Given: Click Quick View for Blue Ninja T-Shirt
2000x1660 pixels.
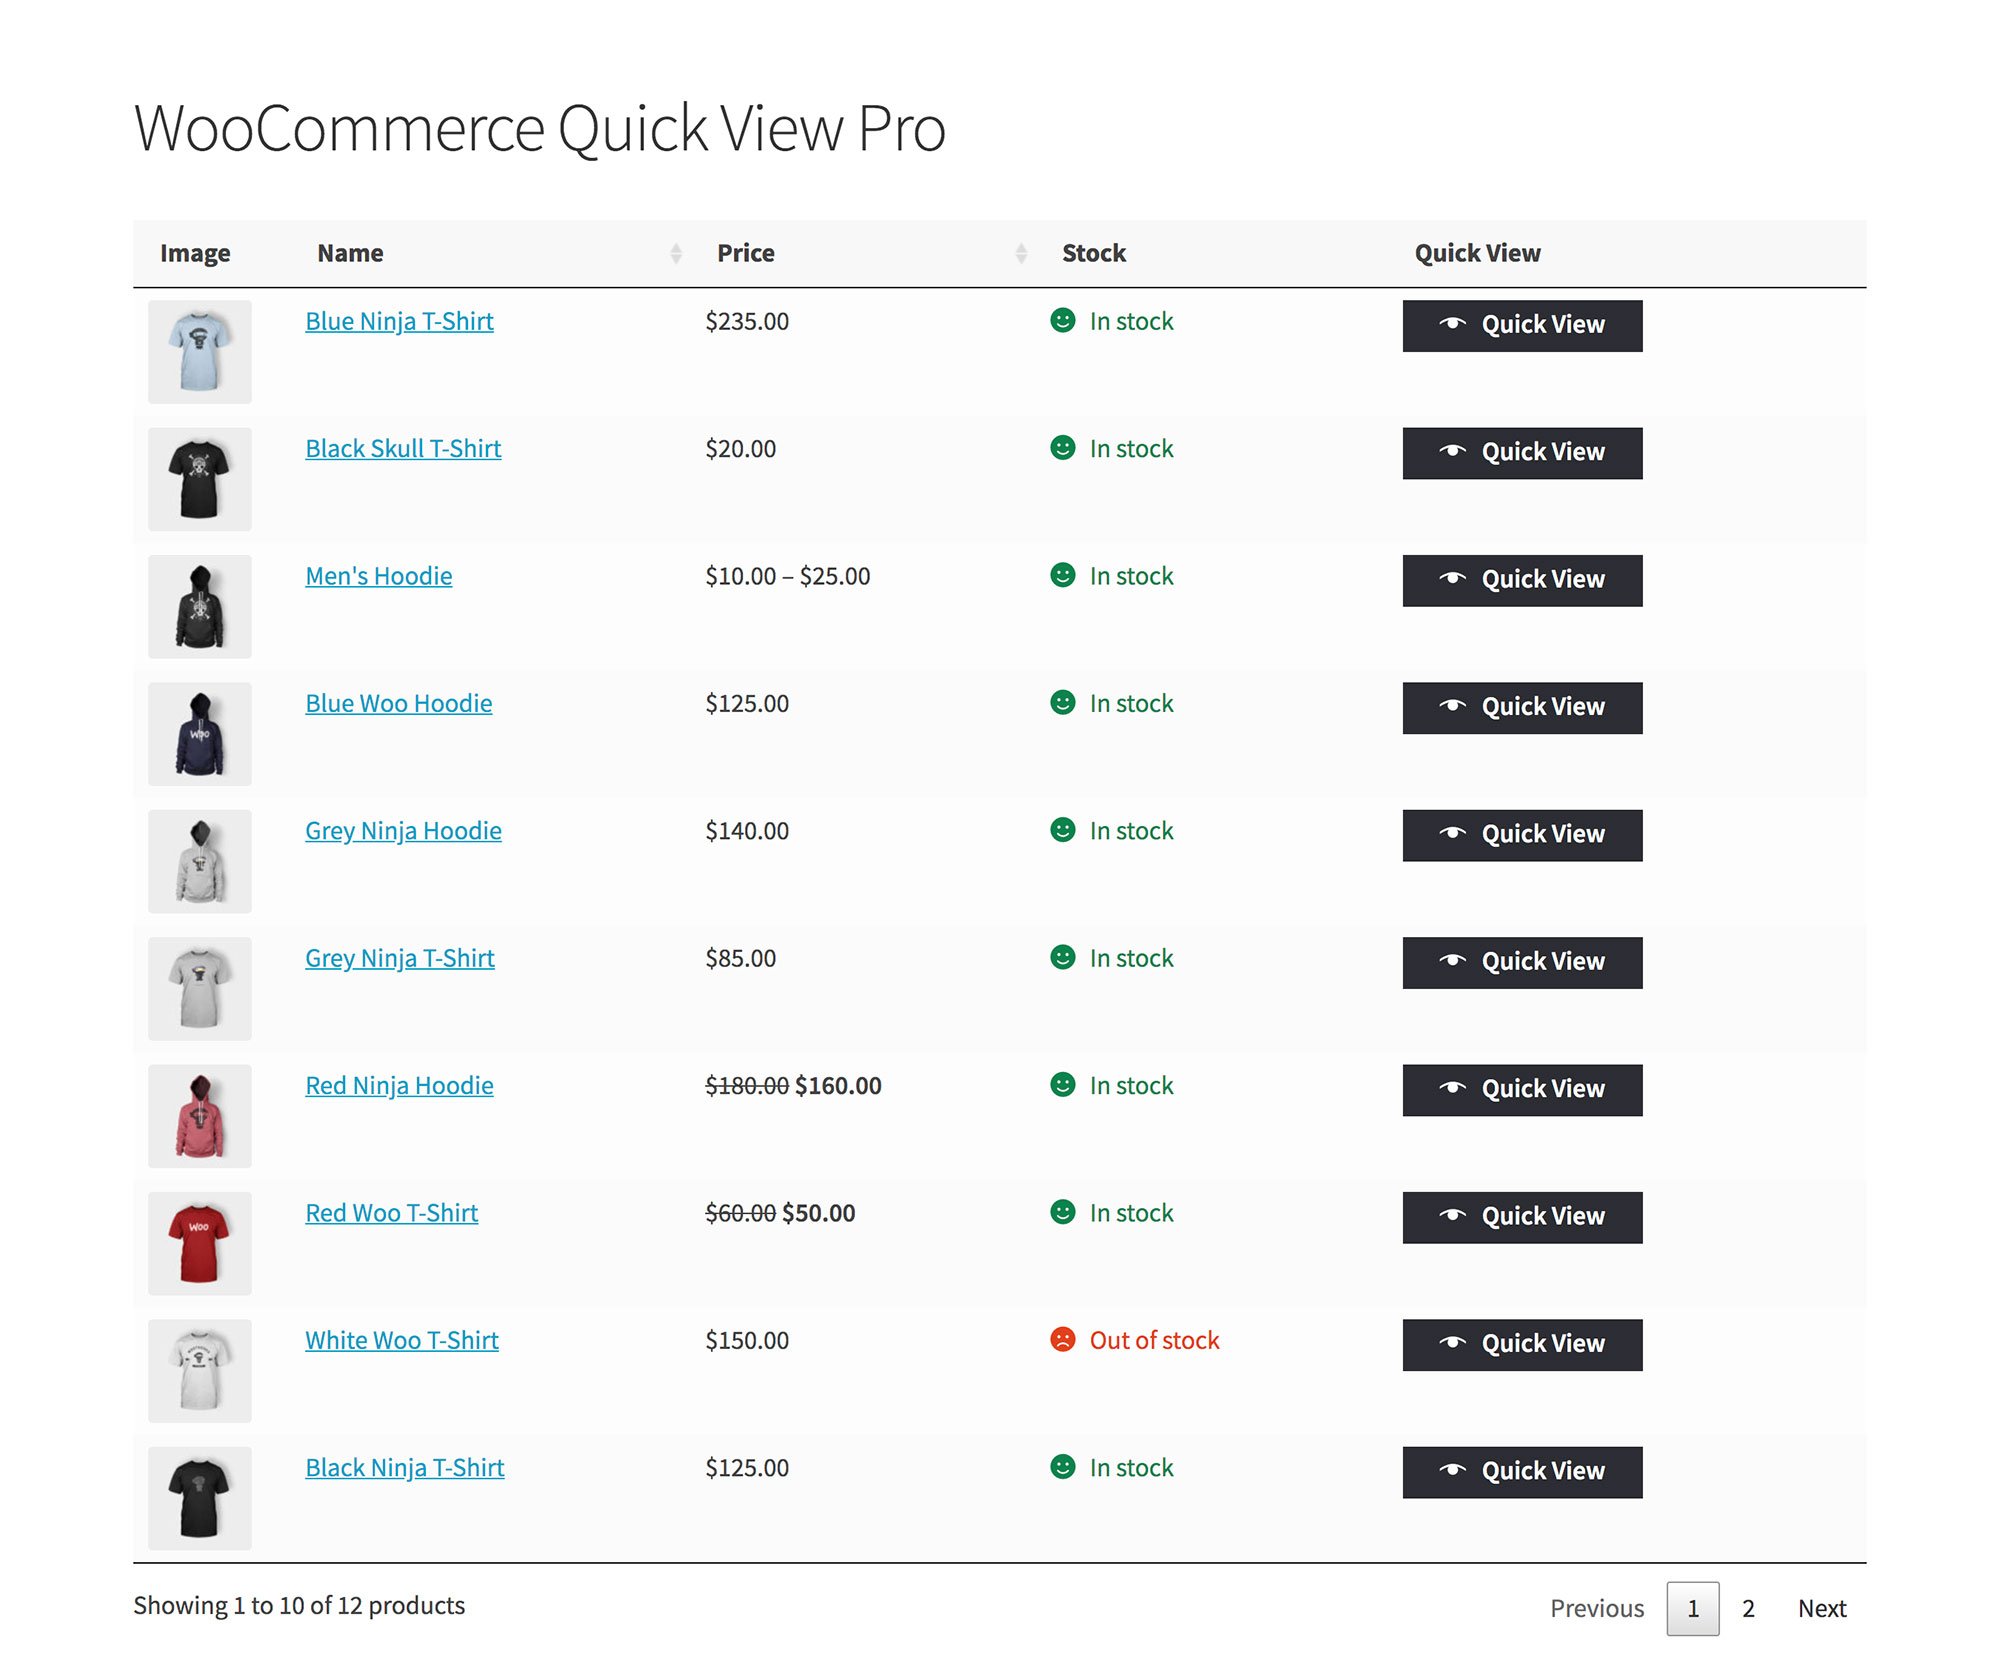Looking at the screenshot, I should click(x=1521, y=325).
